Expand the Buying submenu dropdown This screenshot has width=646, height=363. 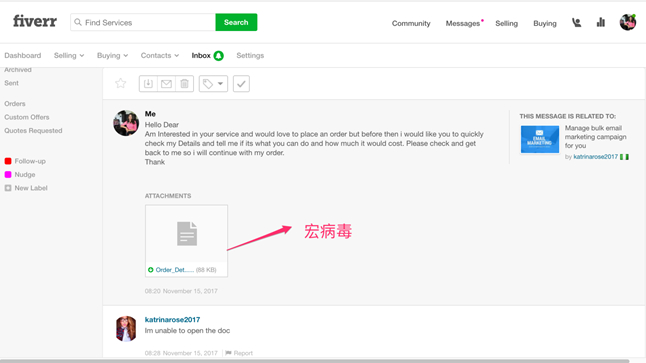pyautogui.click(x=112, y=55)
